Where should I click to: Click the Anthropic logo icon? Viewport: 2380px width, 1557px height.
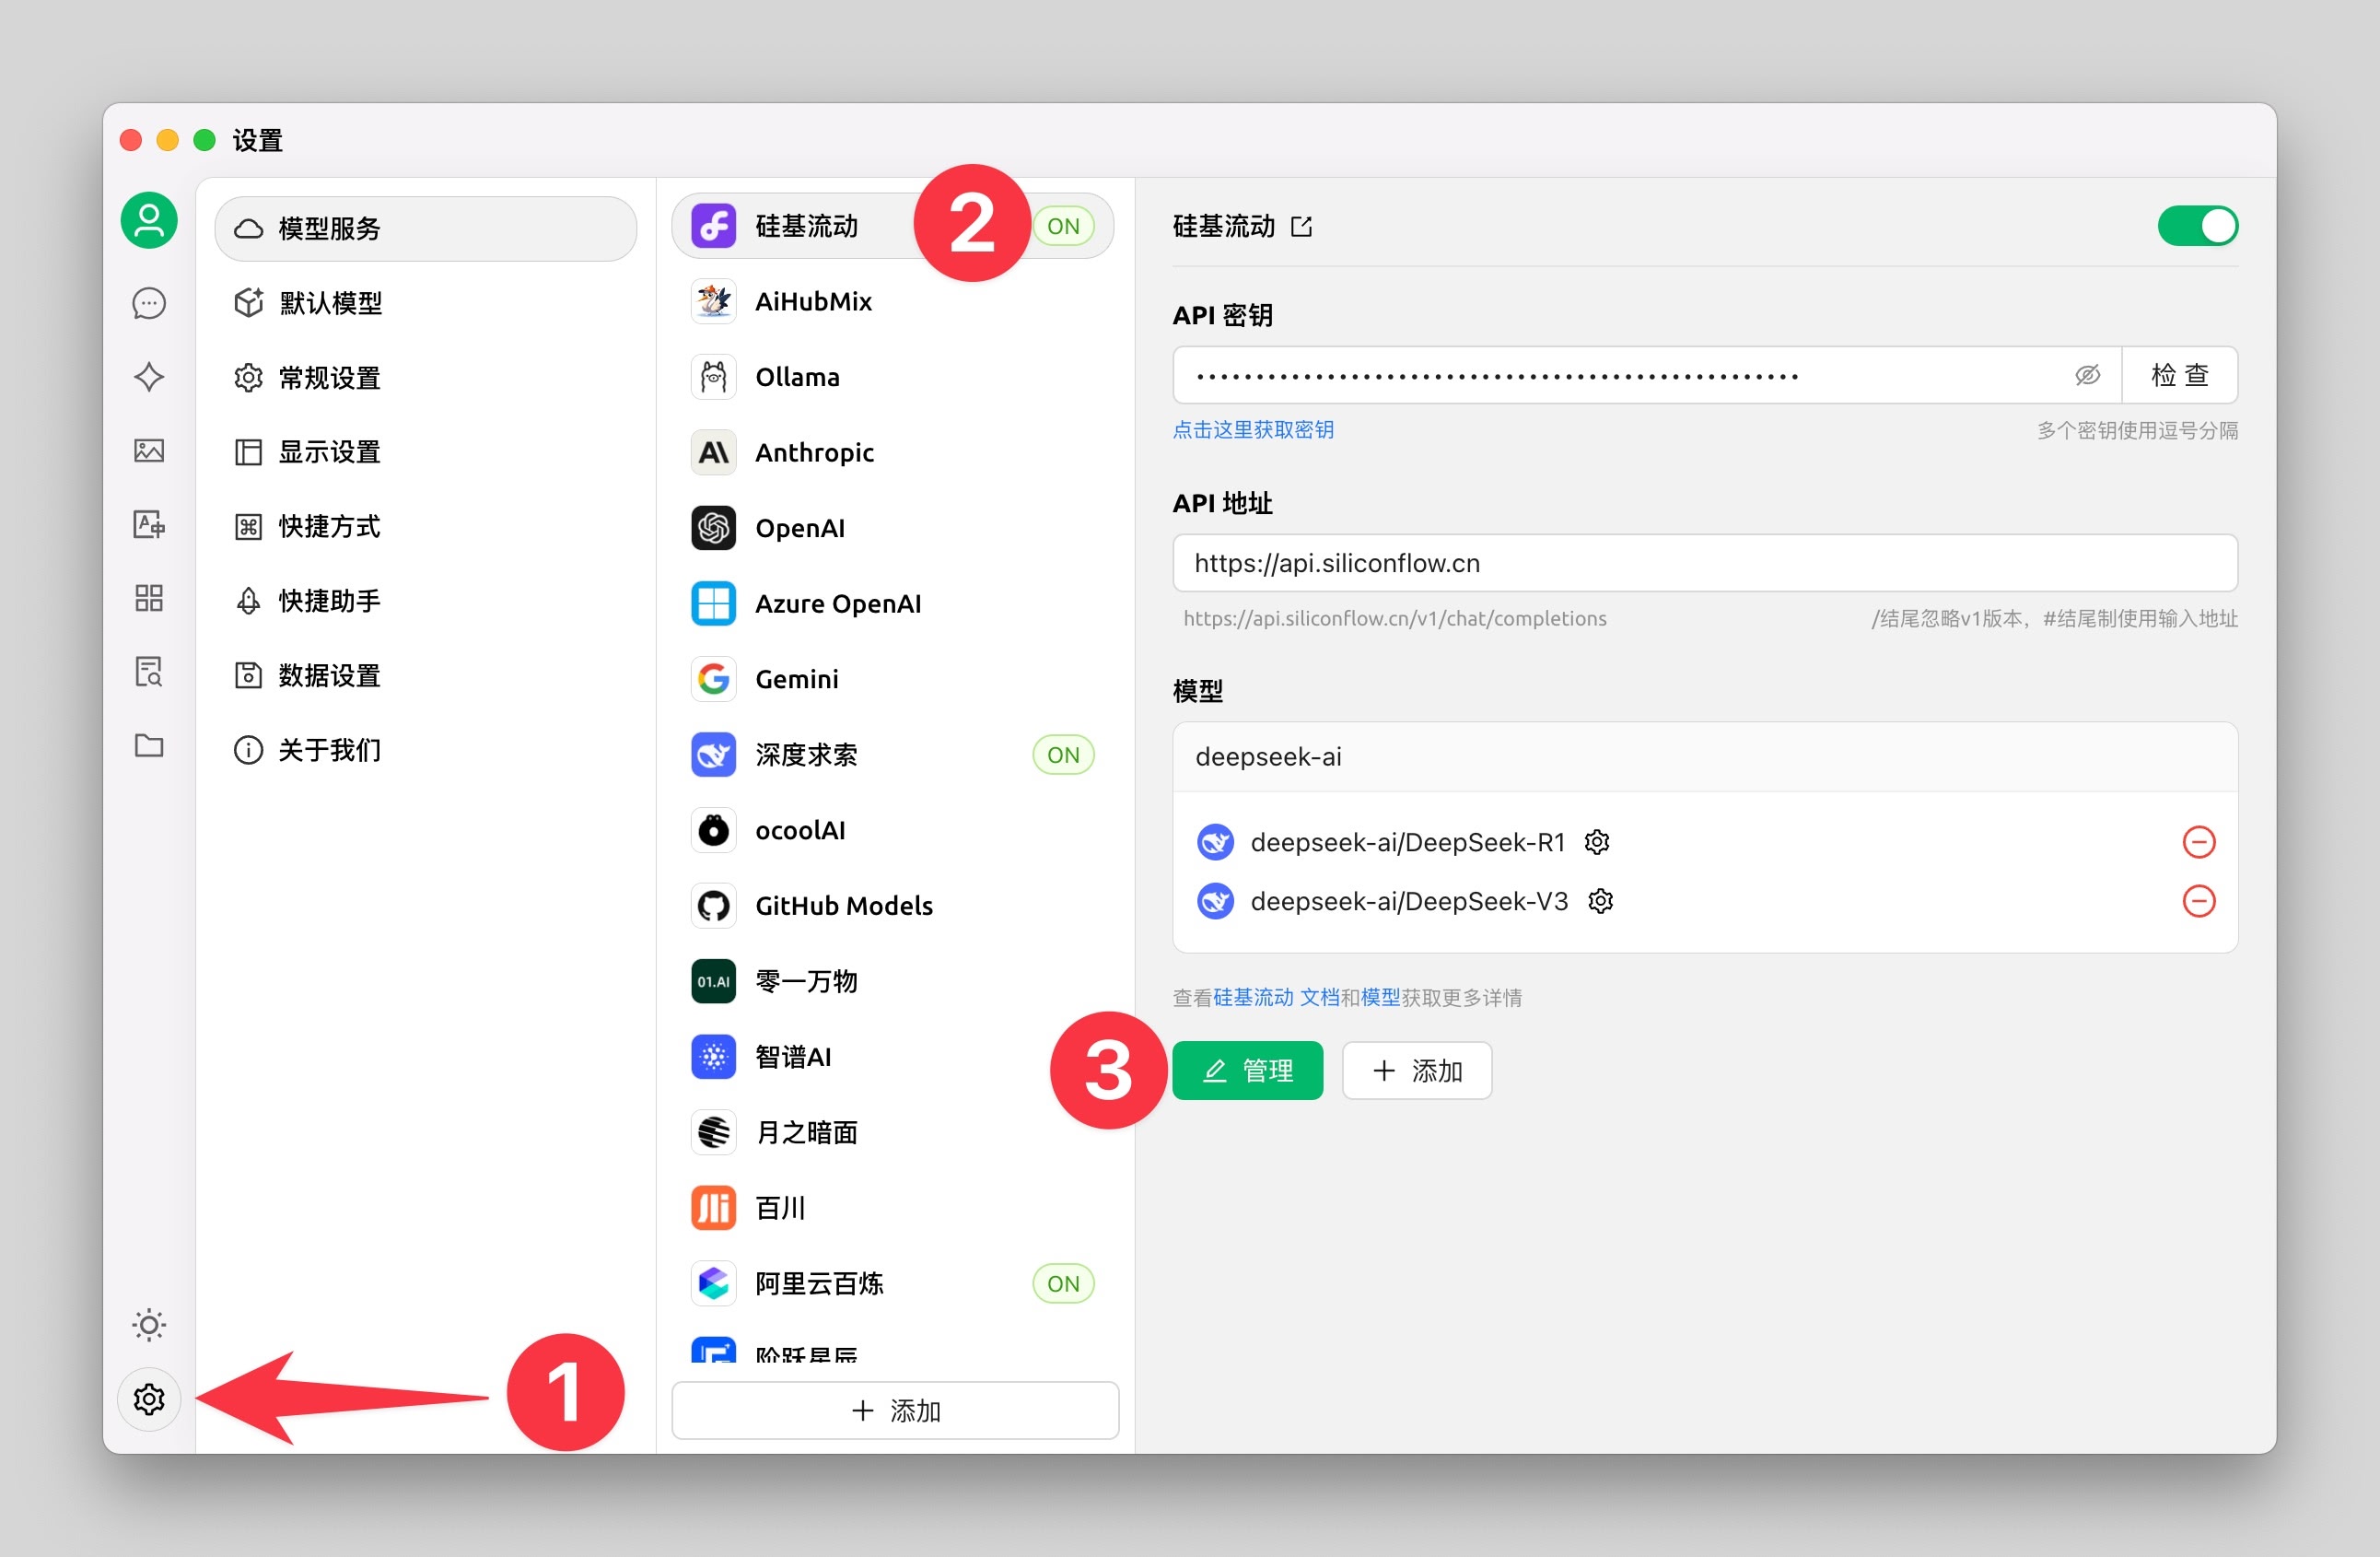[713, 452]
